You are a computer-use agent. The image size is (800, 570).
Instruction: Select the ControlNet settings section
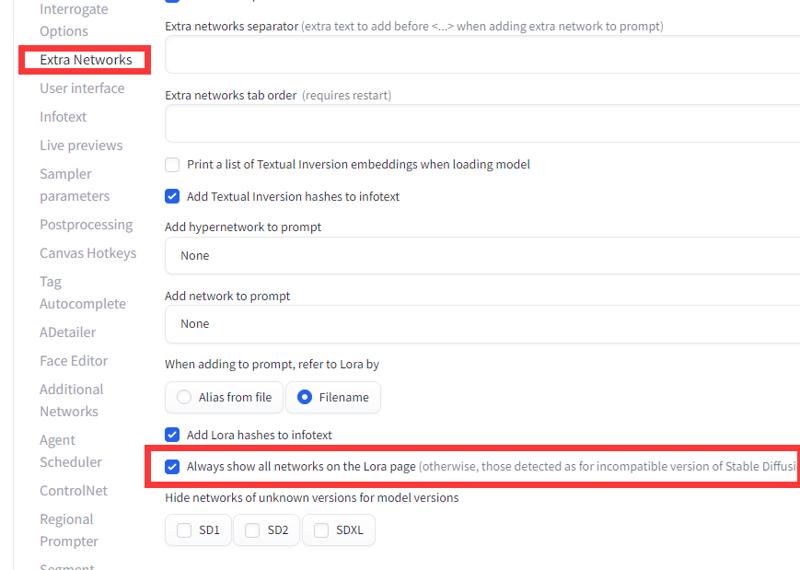(73, 490)
